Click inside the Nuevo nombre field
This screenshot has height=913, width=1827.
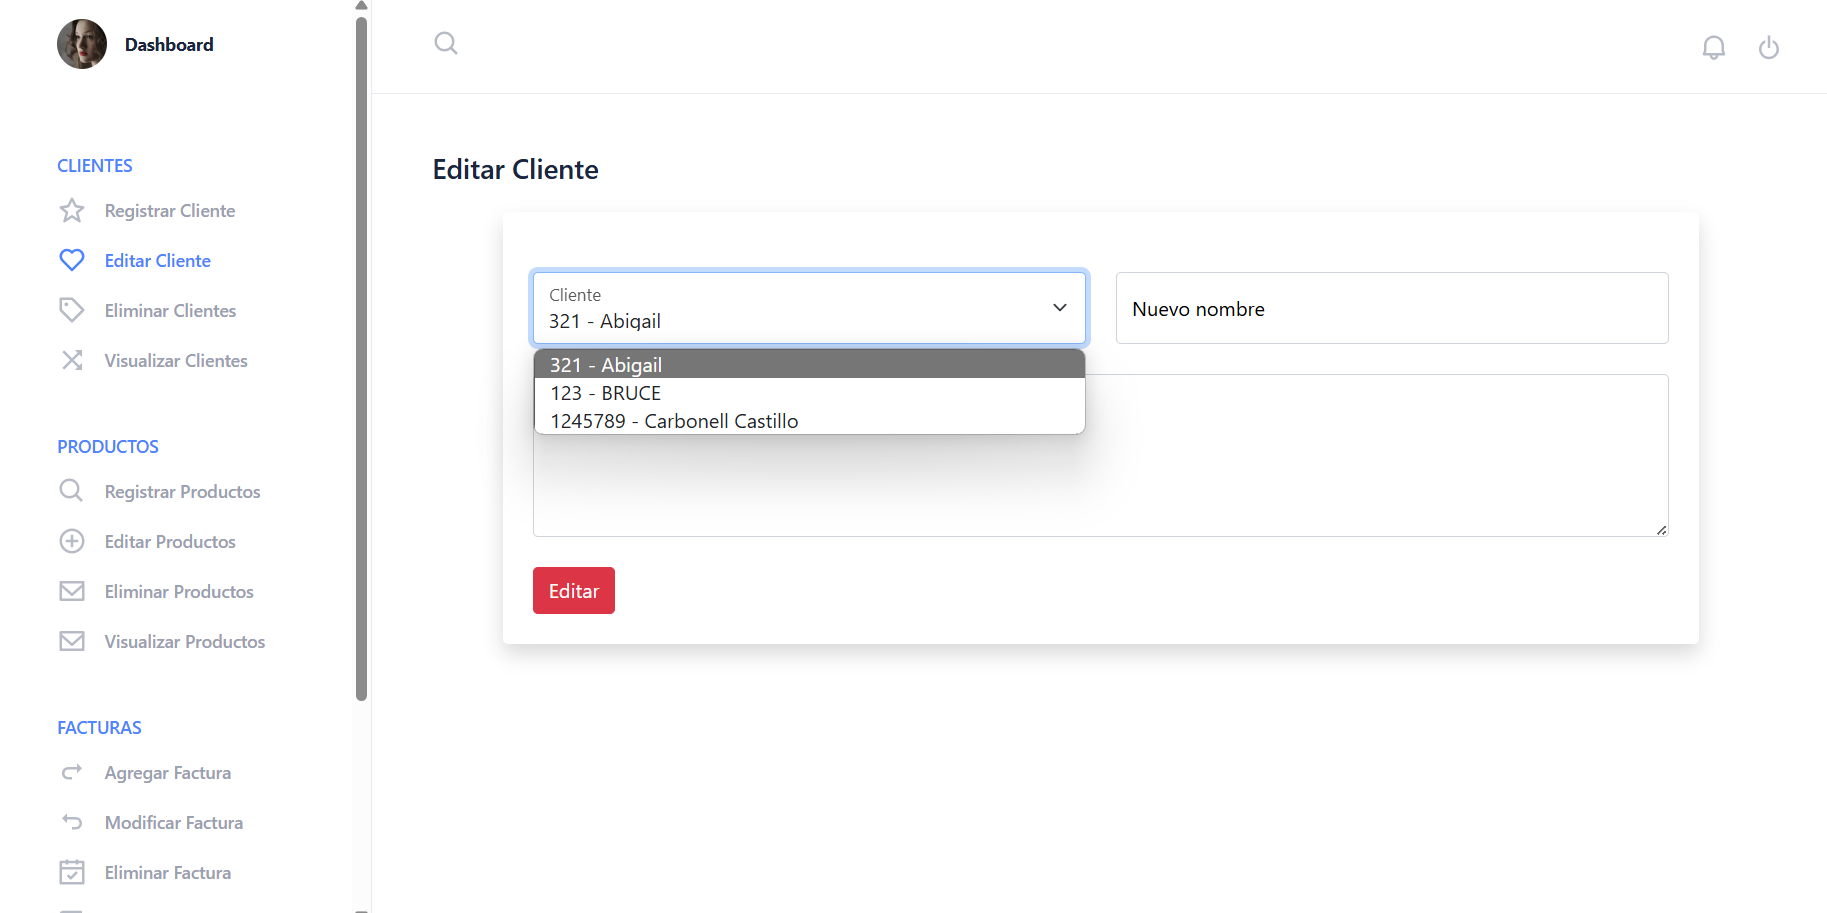tap(1390, 308)
